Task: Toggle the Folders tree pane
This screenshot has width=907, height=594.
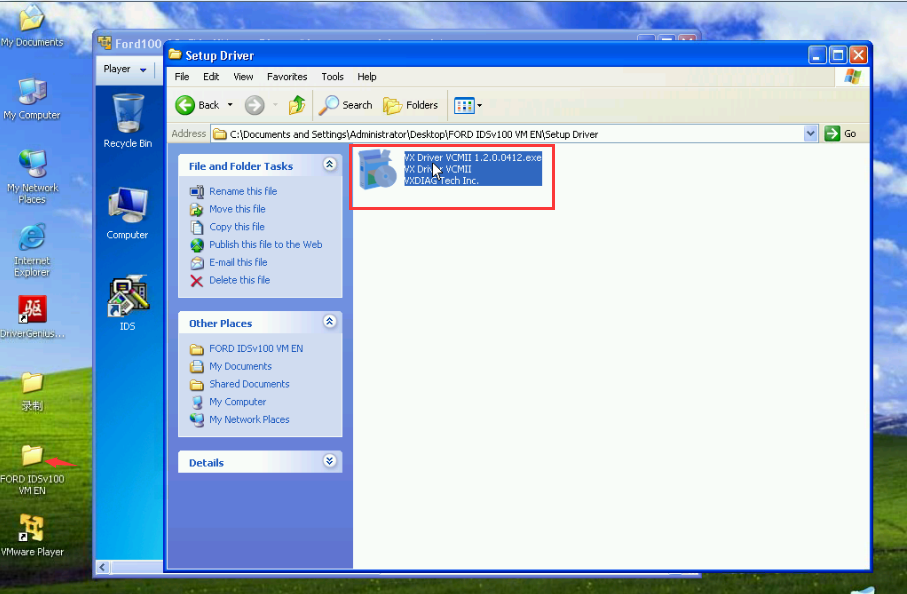Action: [x=411, y=105]
